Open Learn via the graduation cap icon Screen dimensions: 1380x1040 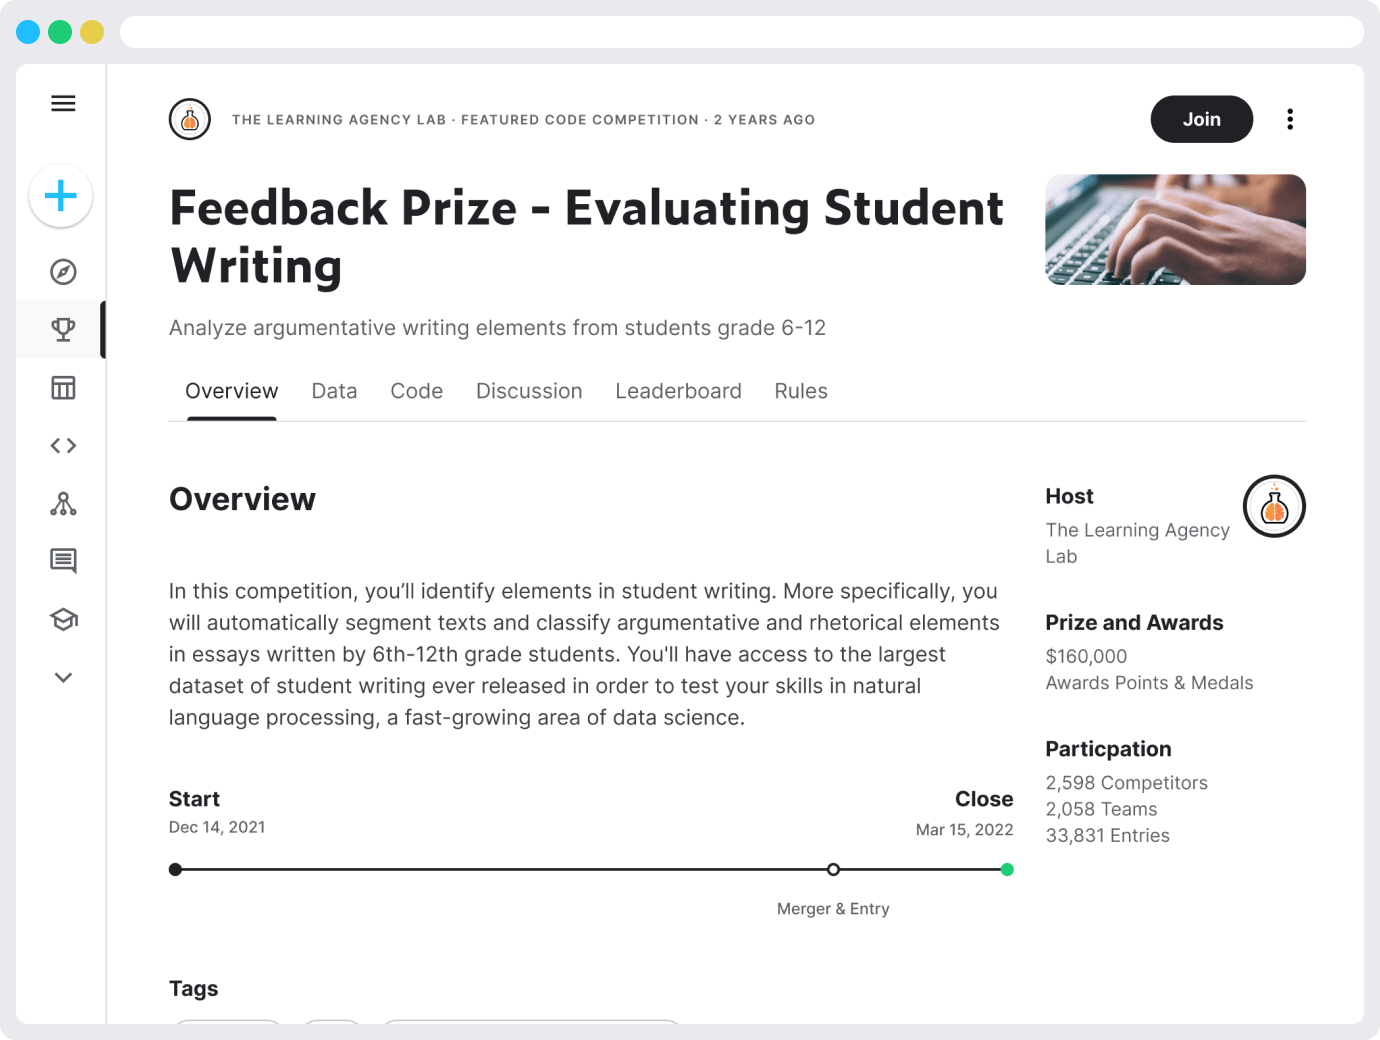(62, 619)
